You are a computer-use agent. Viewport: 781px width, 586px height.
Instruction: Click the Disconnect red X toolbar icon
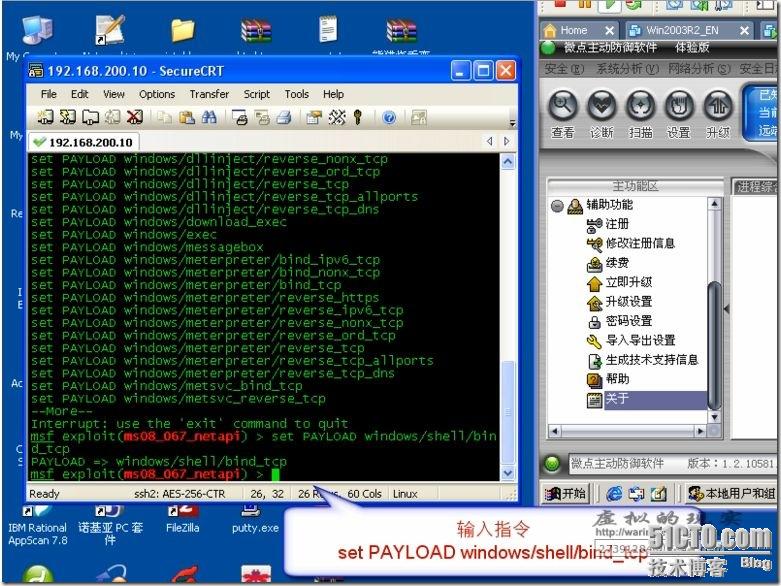point(134,117)
